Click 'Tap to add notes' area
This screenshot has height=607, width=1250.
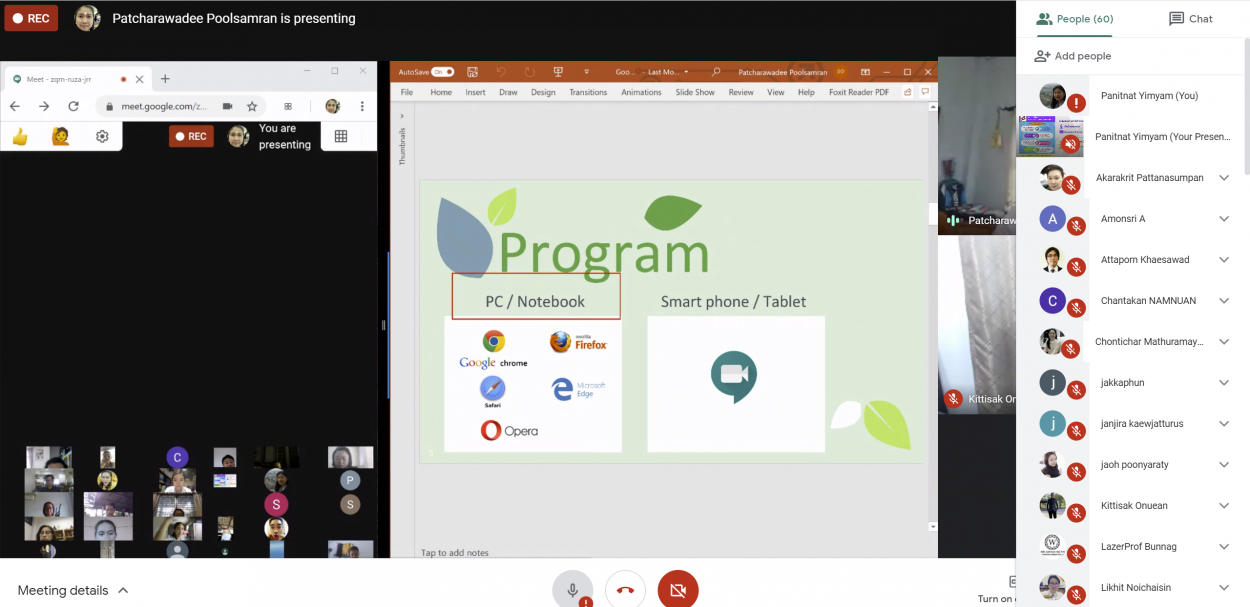point(455,552)
